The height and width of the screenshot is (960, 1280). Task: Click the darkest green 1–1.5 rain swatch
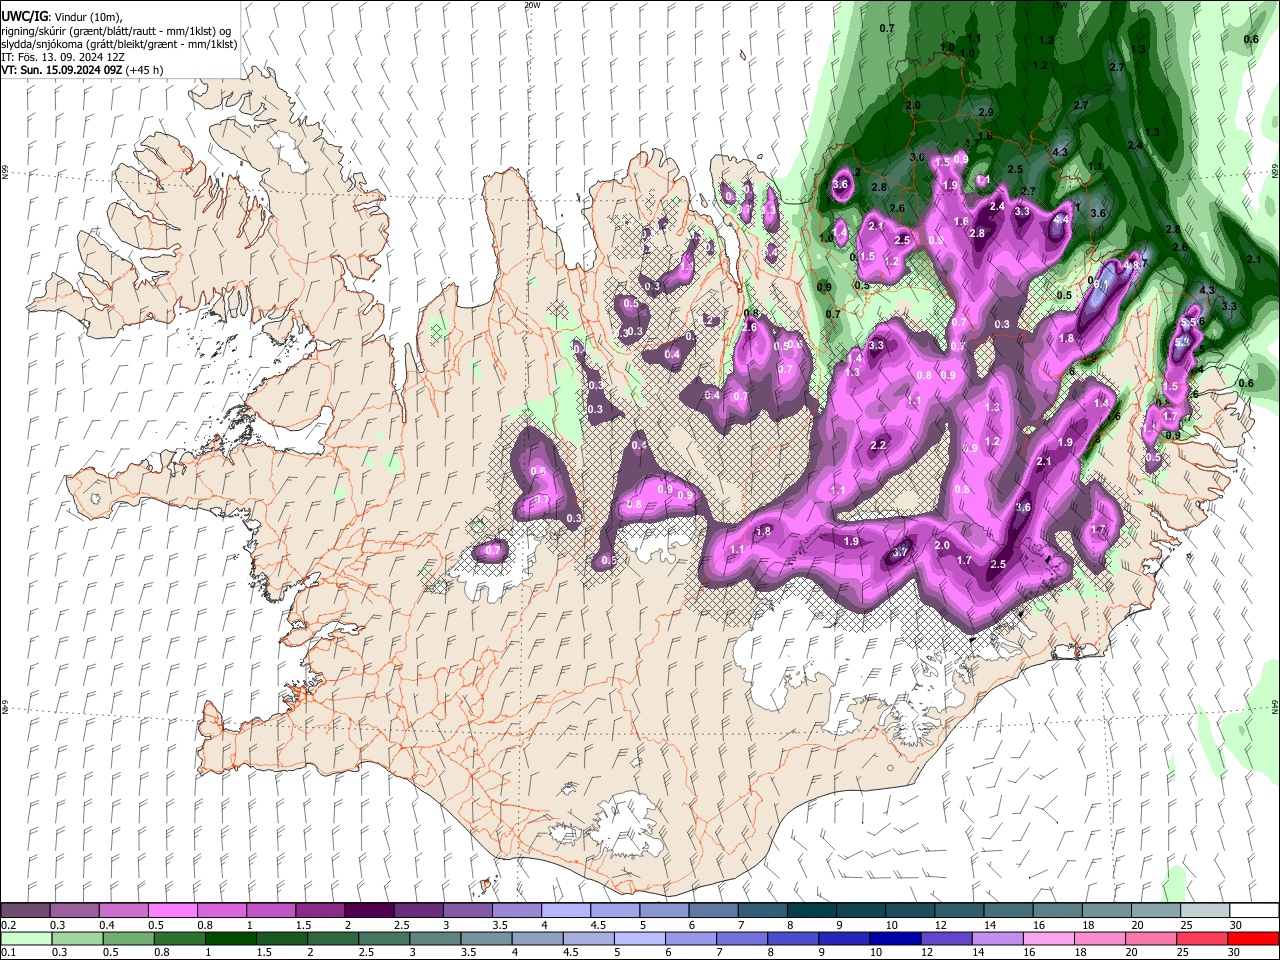coord(229,938)
